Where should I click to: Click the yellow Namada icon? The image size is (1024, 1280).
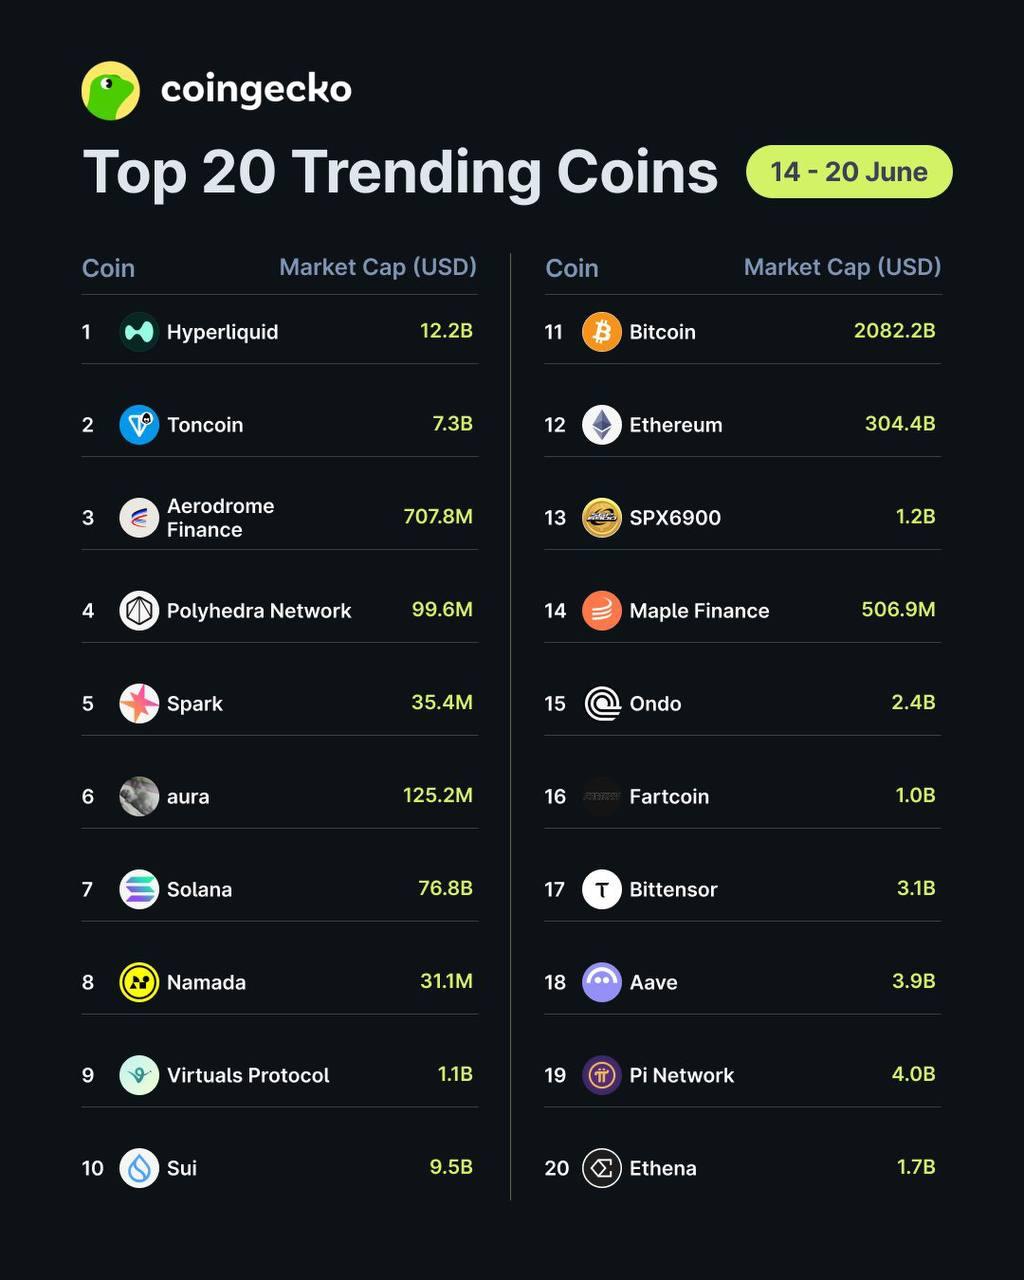click(139, 982)
